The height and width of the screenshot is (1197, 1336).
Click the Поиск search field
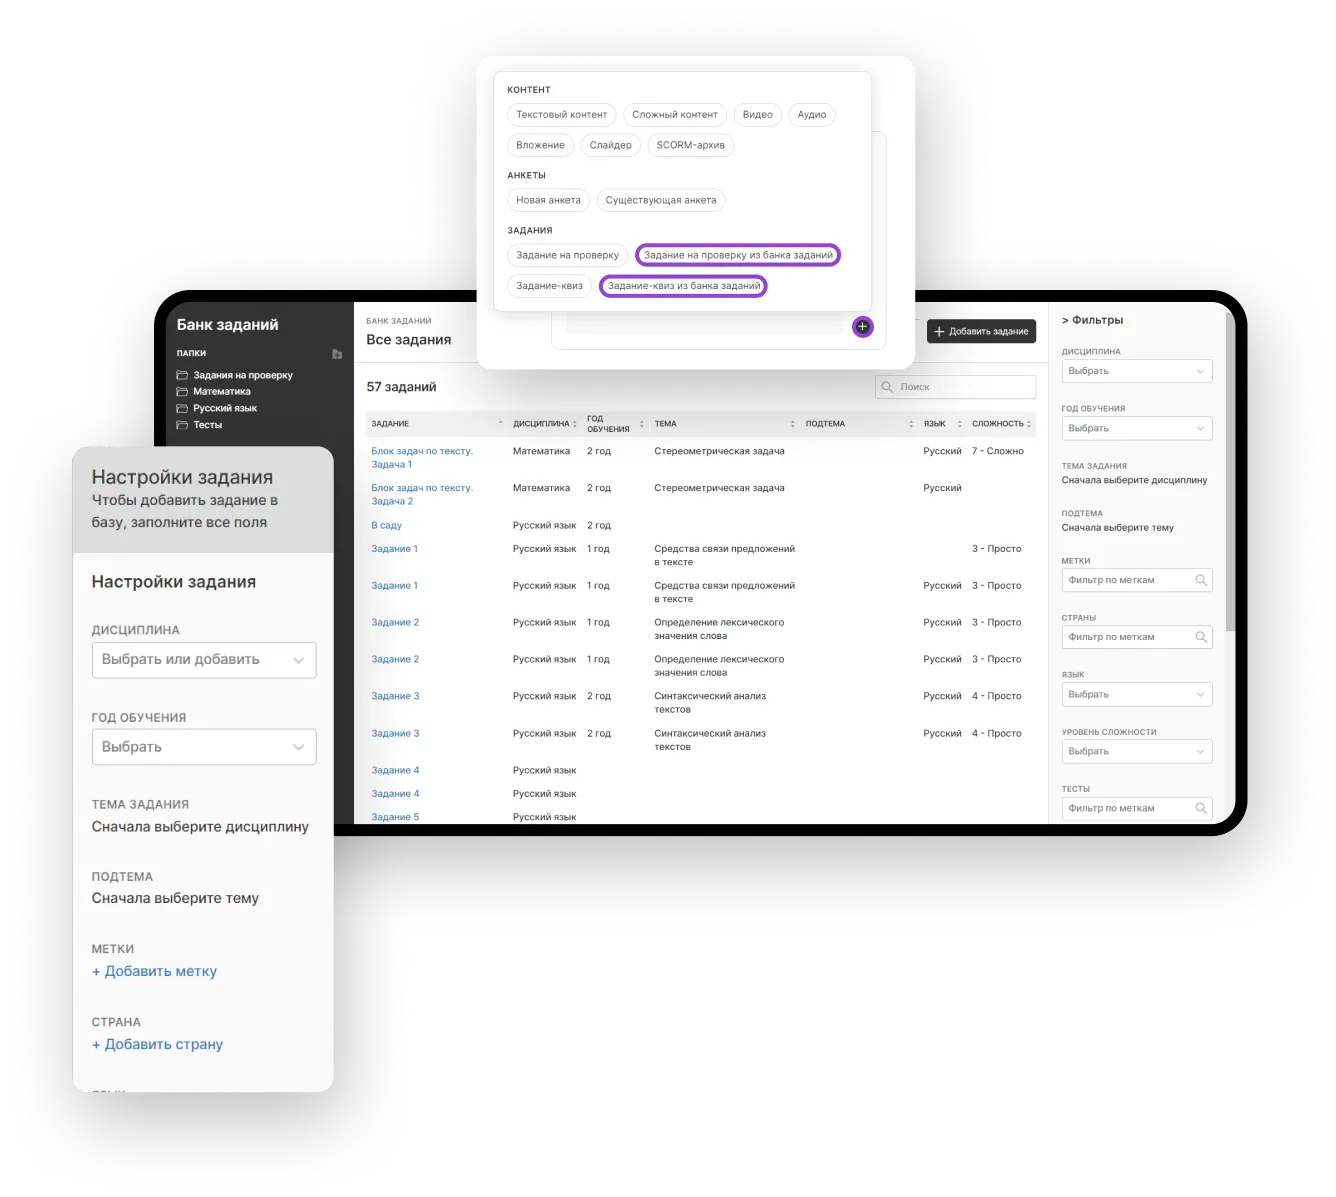[x=955, y=387]
